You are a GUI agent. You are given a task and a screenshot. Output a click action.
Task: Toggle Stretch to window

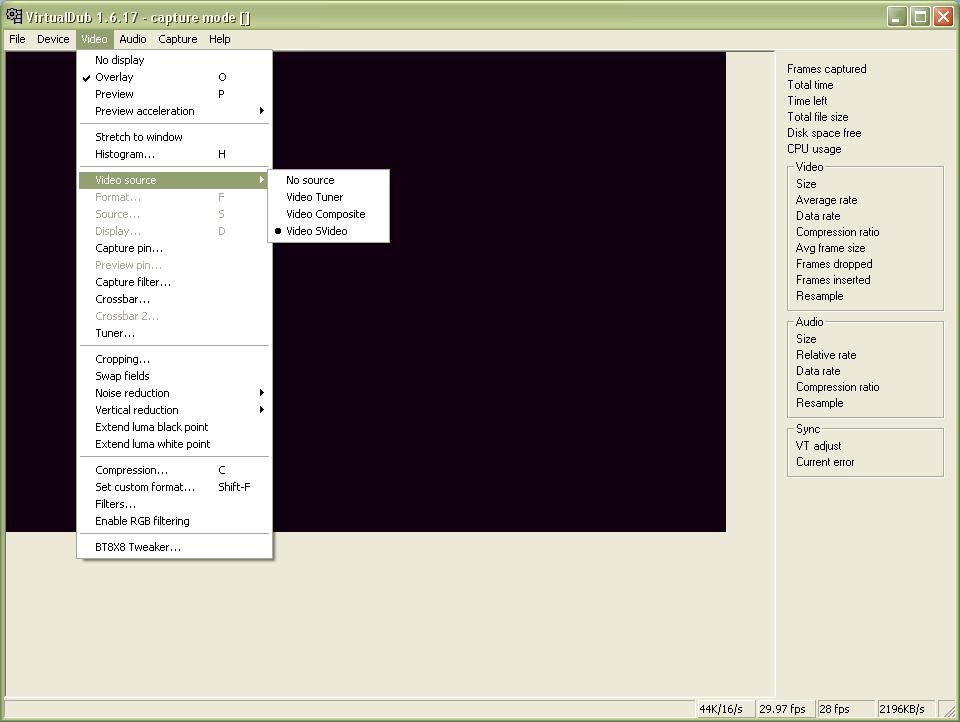pos(174,137)
